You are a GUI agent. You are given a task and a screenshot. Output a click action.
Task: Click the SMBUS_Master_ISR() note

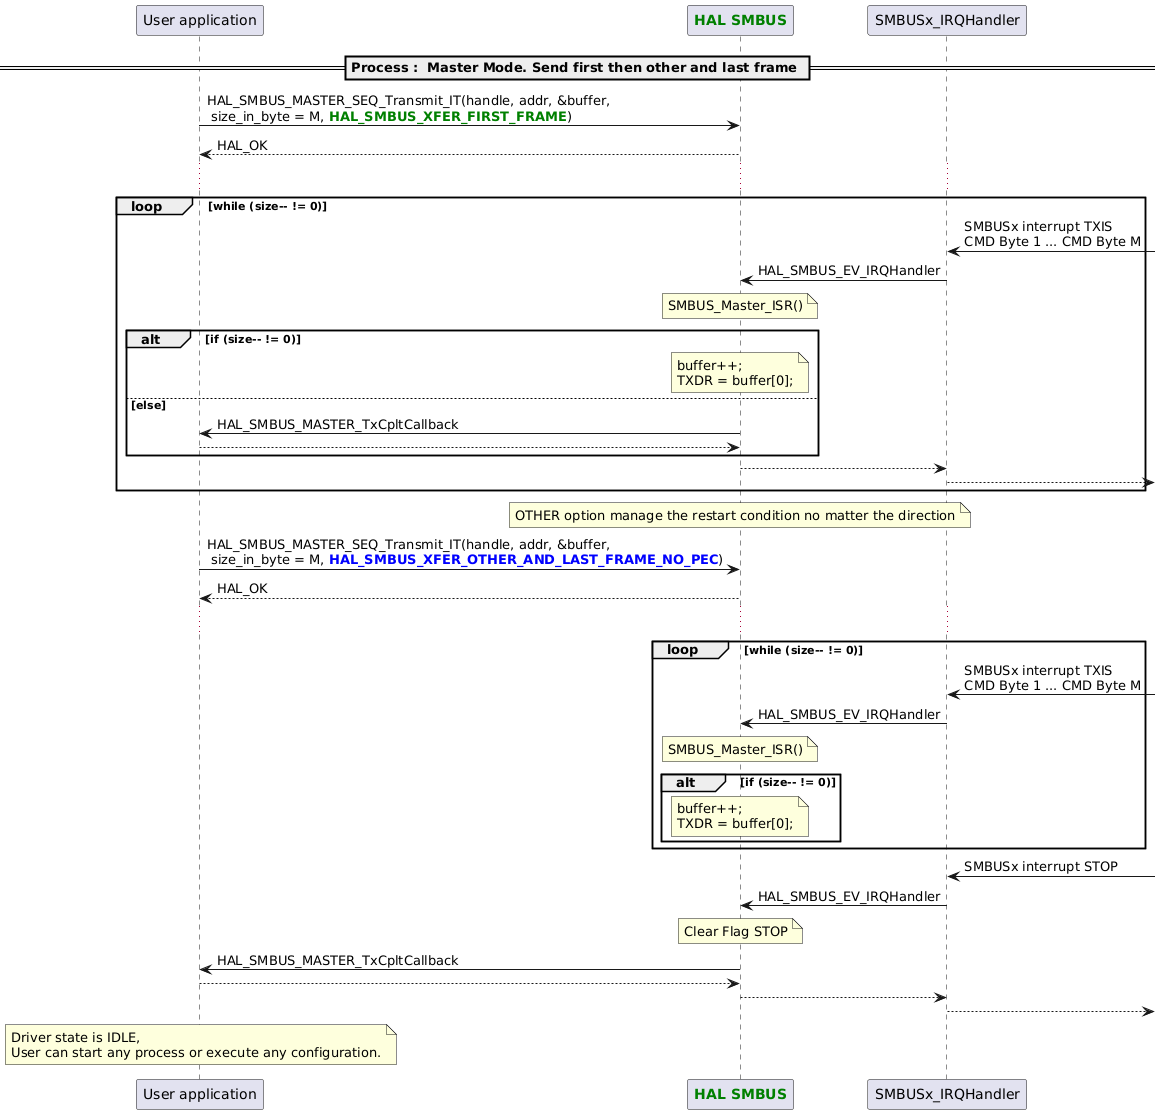click(739, 306)
